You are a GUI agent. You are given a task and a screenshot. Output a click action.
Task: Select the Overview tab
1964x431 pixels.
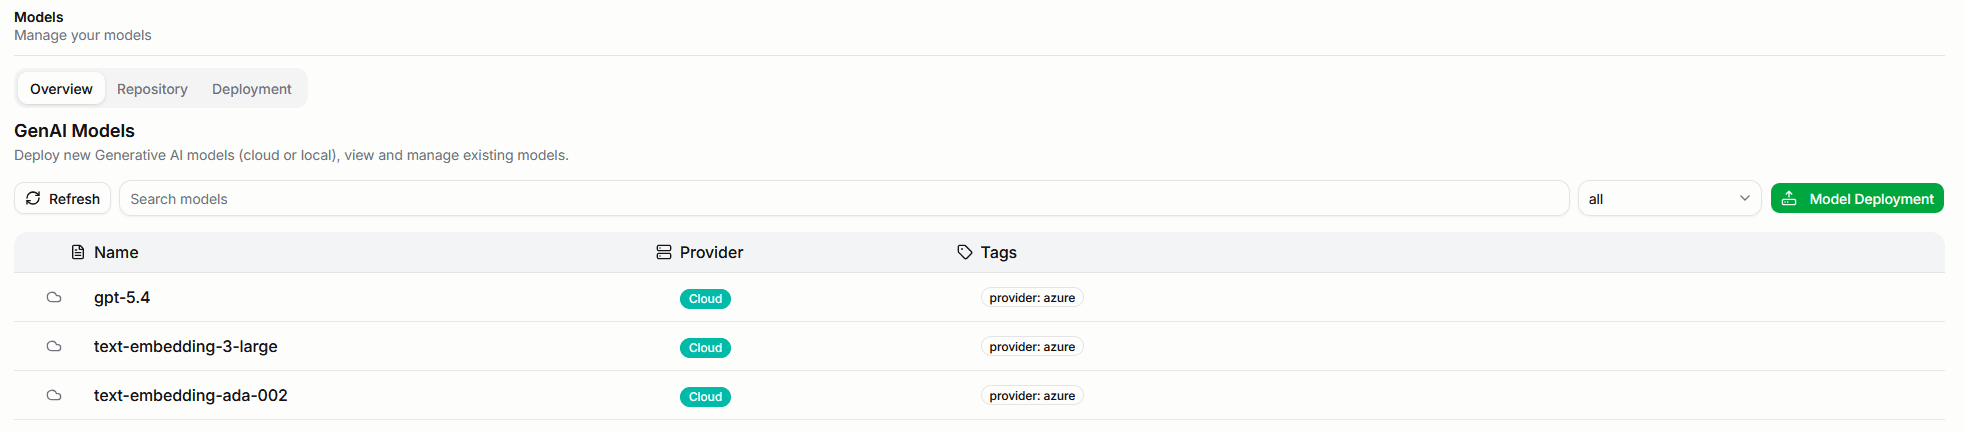click(61, 89)
